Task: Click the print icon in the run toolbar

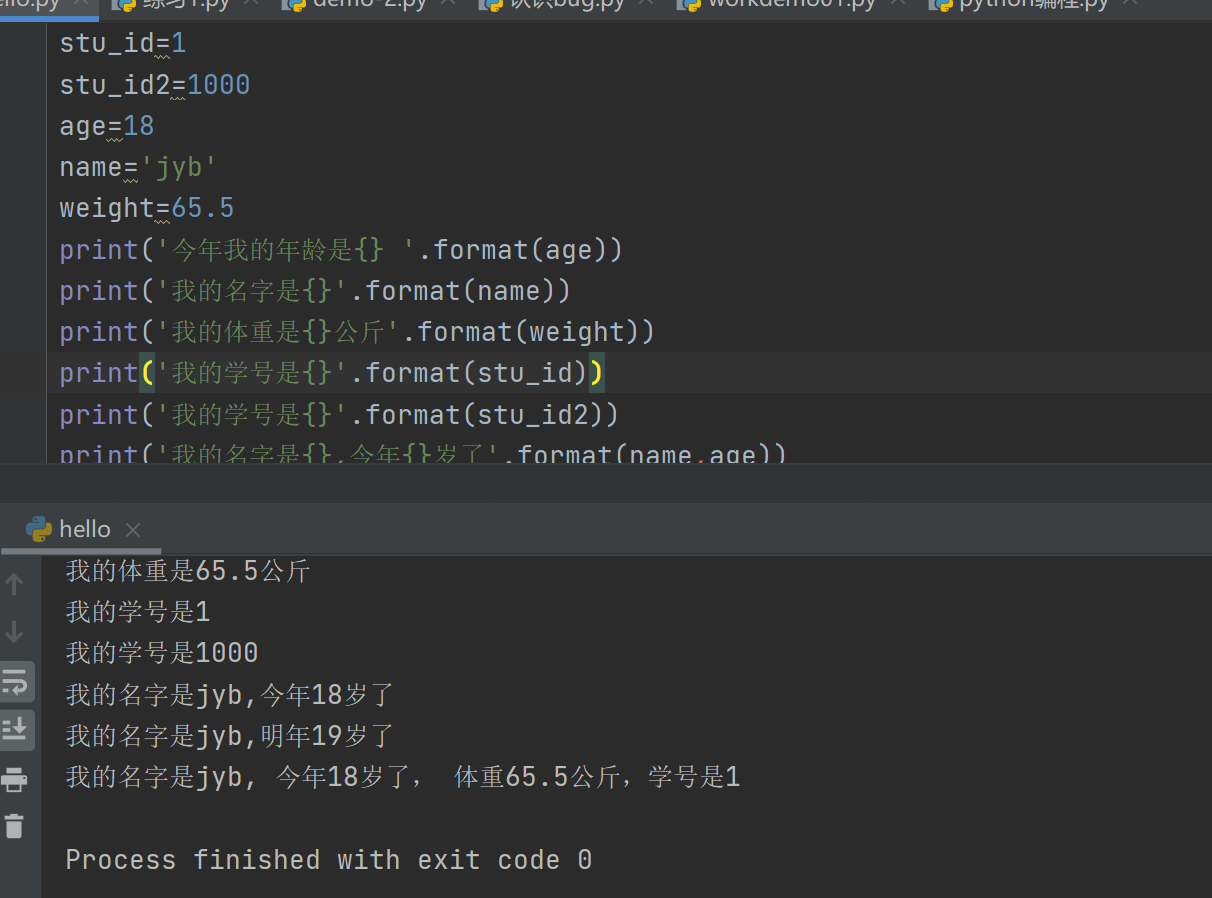Action: tap(14, 779)
